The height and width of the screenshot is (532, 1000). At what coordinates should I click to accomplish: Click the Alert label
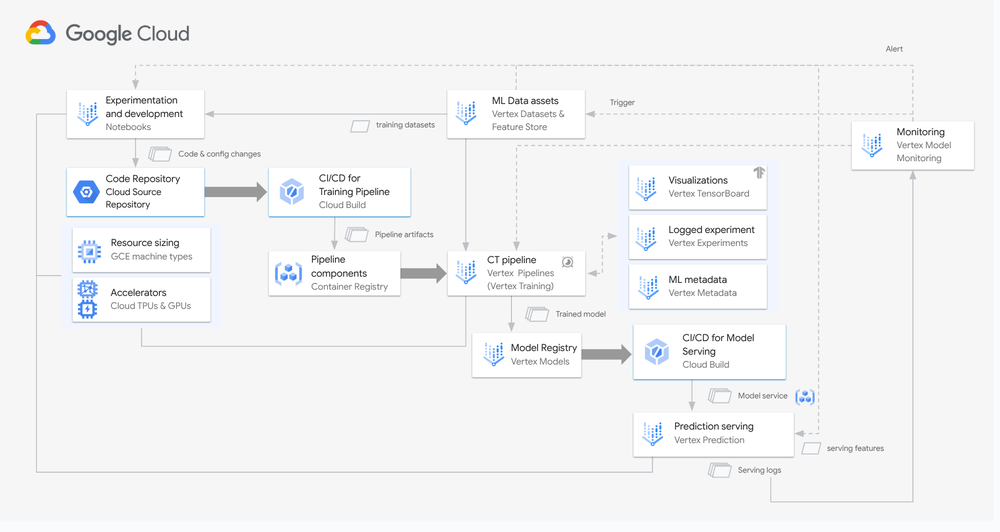tap(893, 48)
